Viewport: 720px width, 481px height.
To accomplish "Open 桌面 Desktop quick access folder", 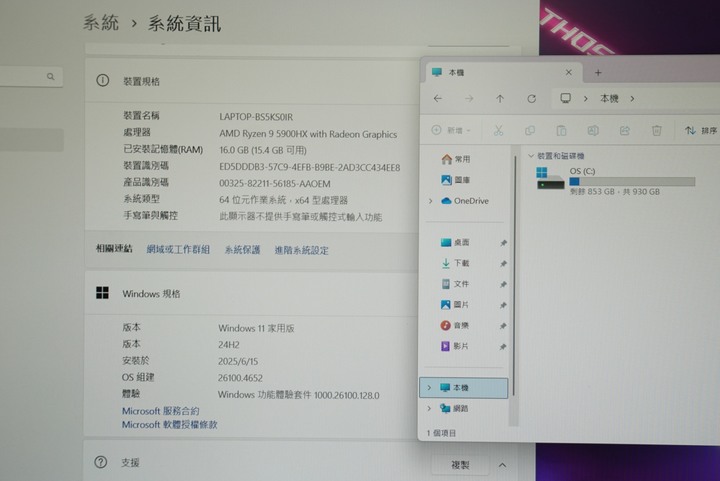I will (x=455, y=242).
